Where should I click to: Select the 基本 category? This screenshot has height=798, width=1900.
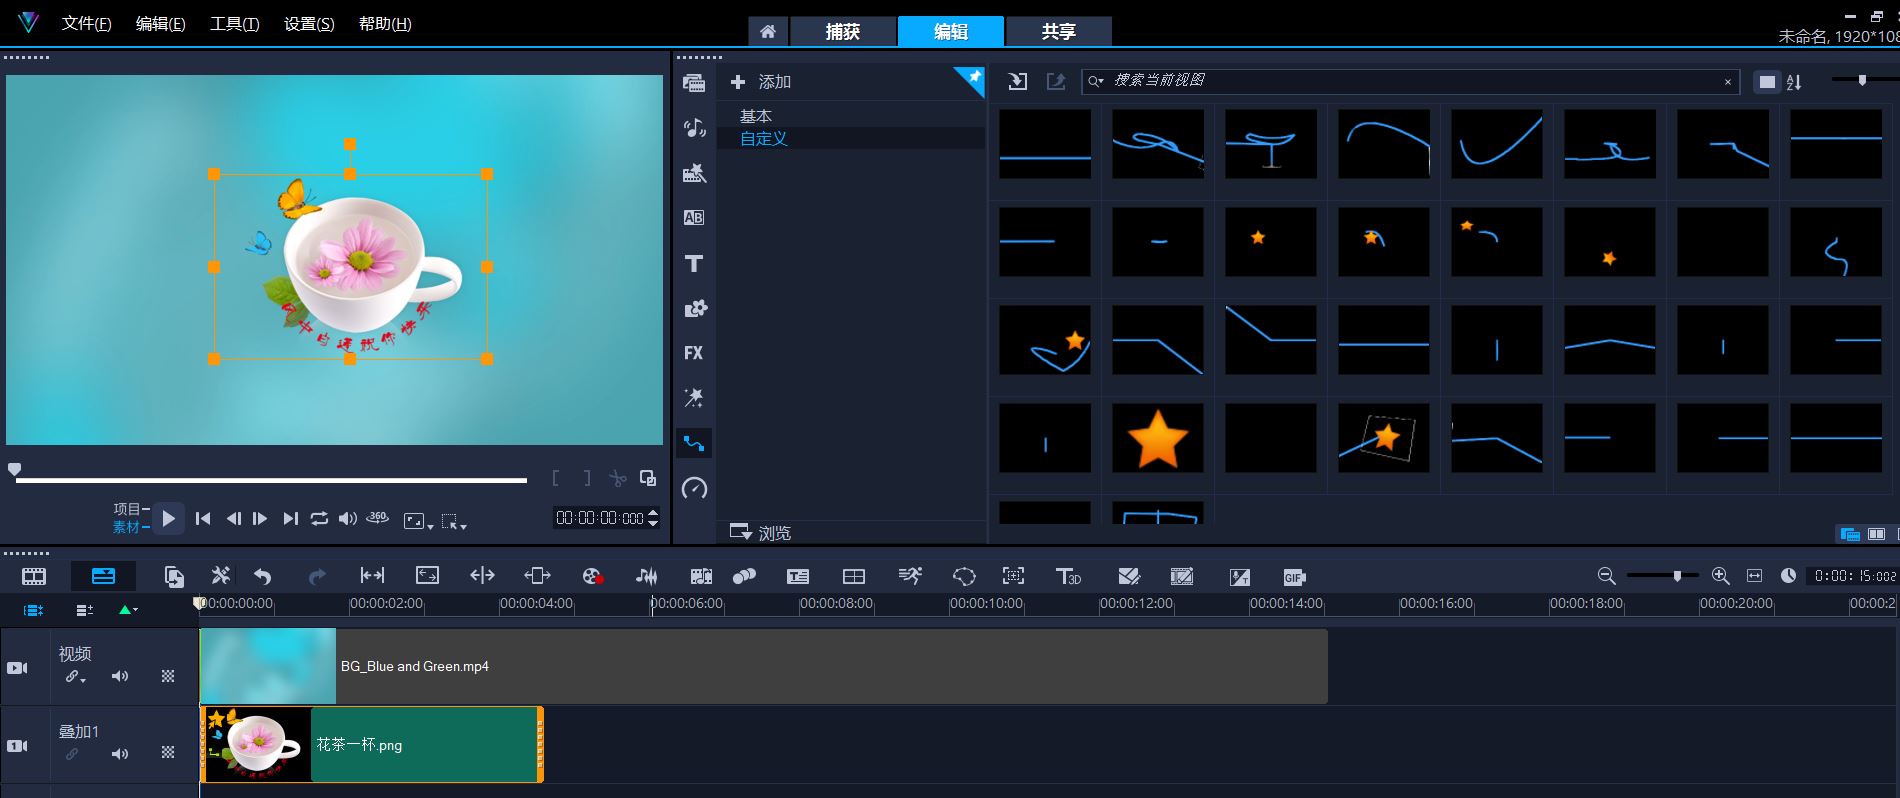(x=756, y=116)
